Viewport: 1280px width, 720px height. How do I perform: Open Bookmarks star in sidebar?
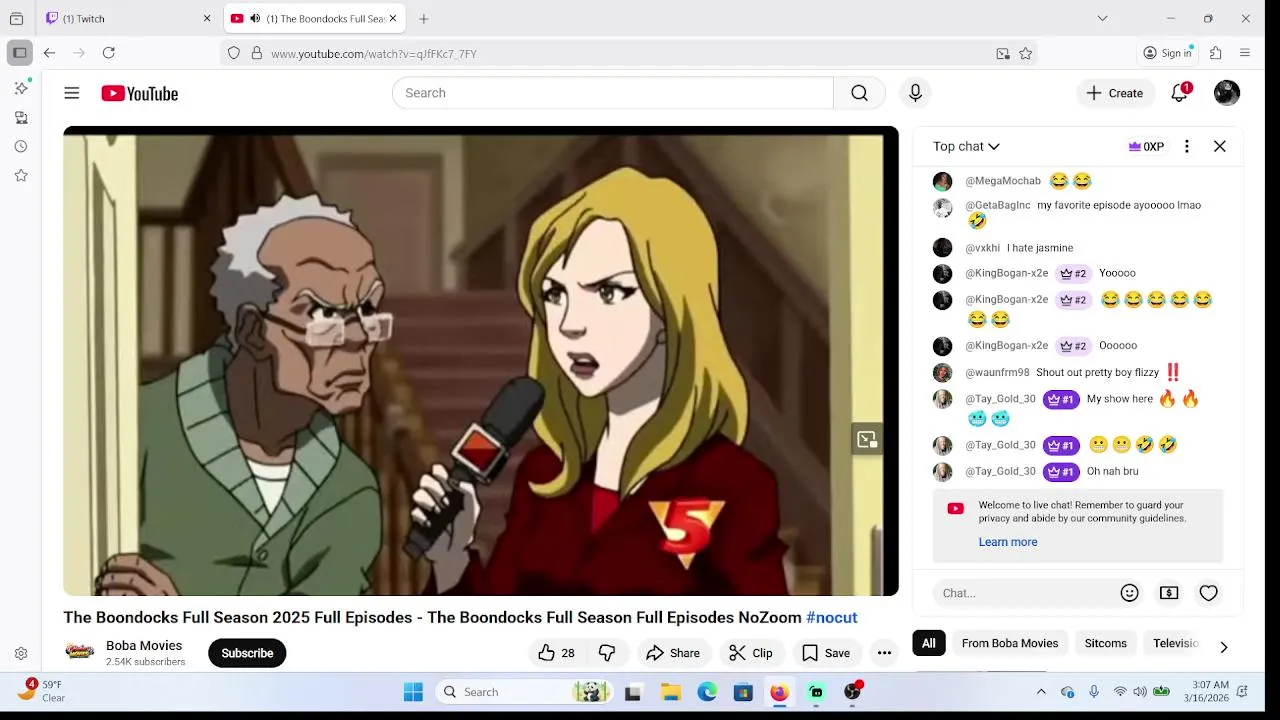(21, 175)
